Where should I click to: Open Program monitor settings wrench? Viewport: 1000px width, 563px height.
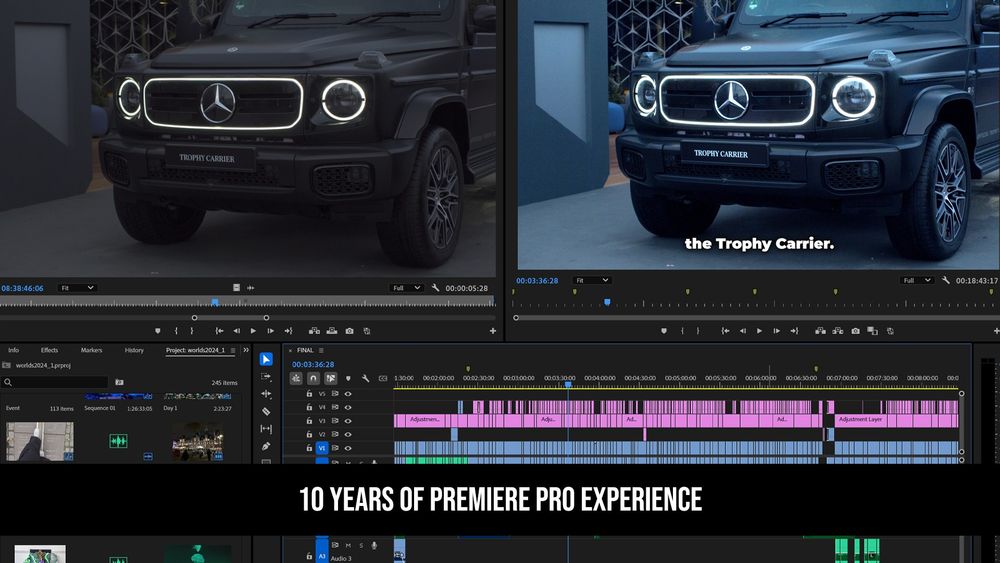click(946, 281)
